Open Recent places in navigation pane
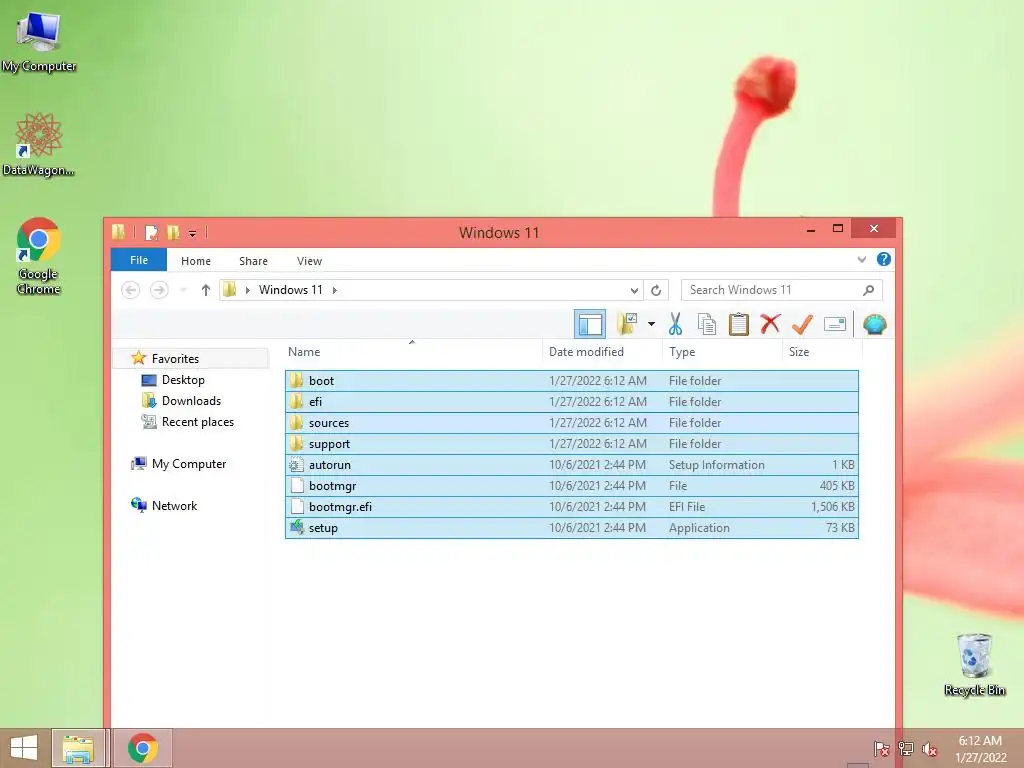 [198, 422]
